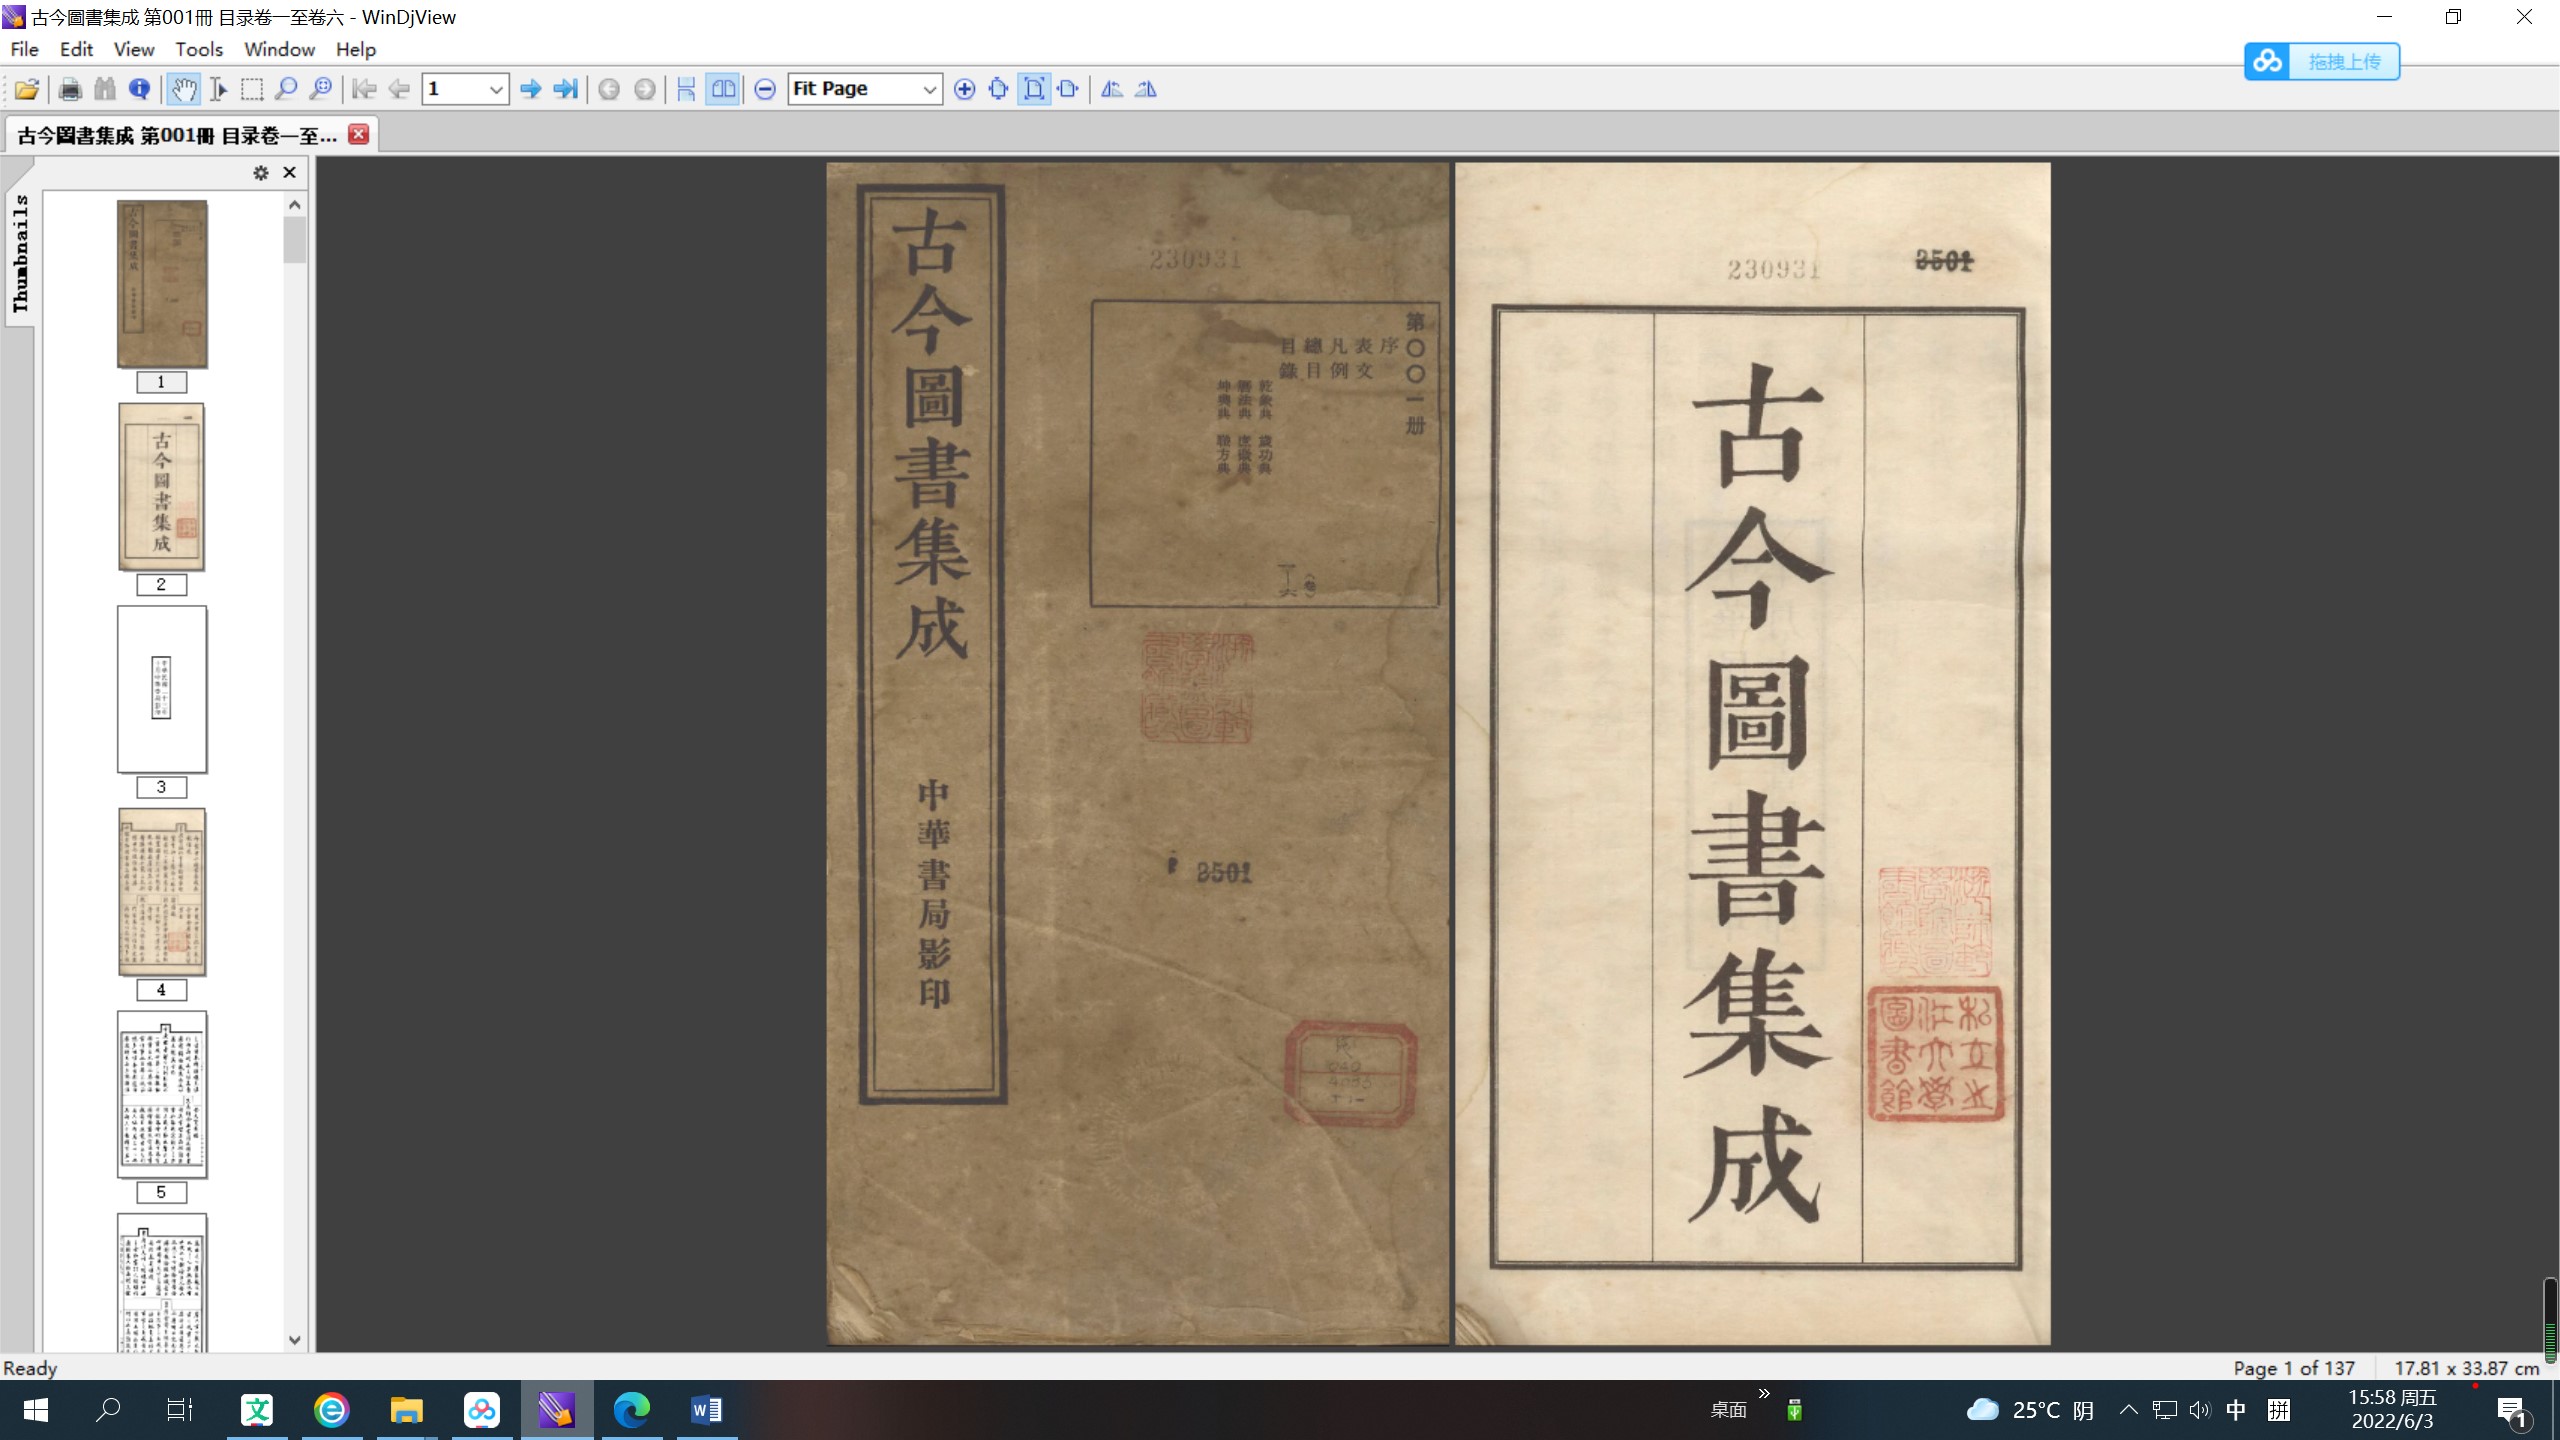This screenshot has width=2560, height=1440.
Task: Select the 古今圖書集成 document tab
Action: [x=177, y=135]
